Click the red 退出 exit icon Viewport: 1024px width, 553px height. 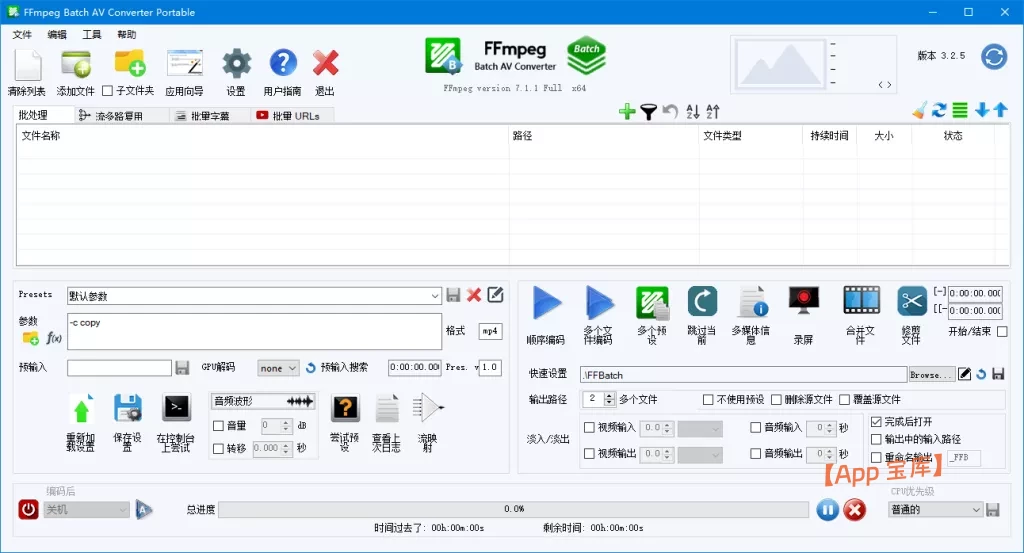click(x=325, y=63)
